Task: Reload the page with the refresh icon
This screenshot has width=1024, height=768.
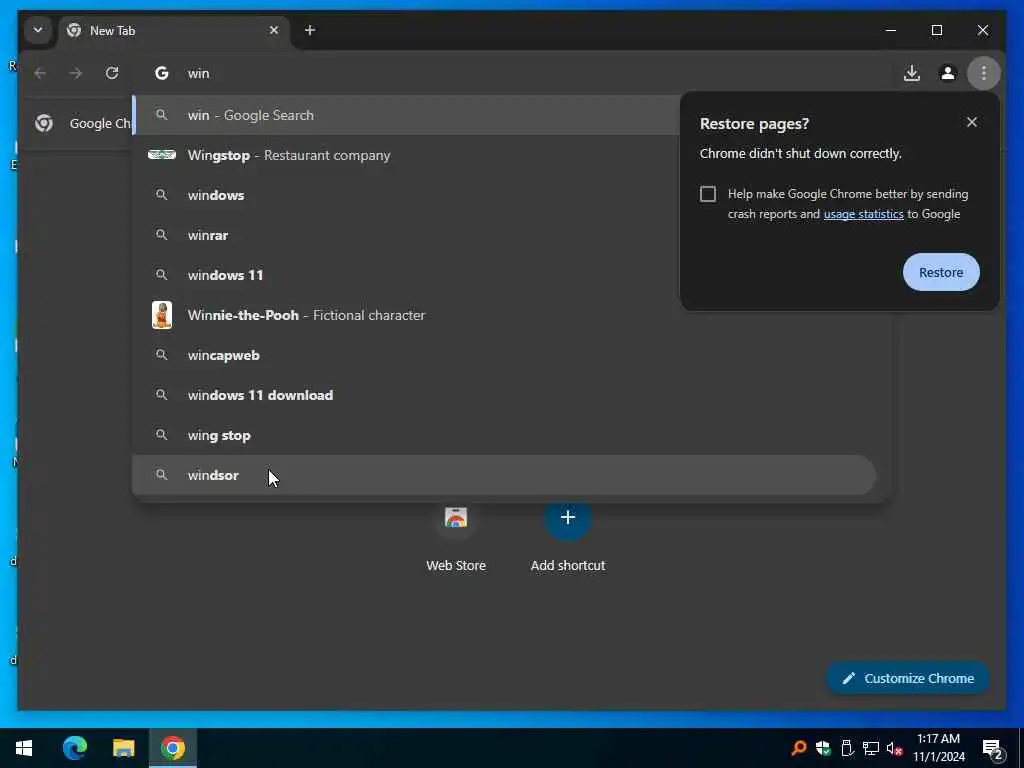Action: 112,73
